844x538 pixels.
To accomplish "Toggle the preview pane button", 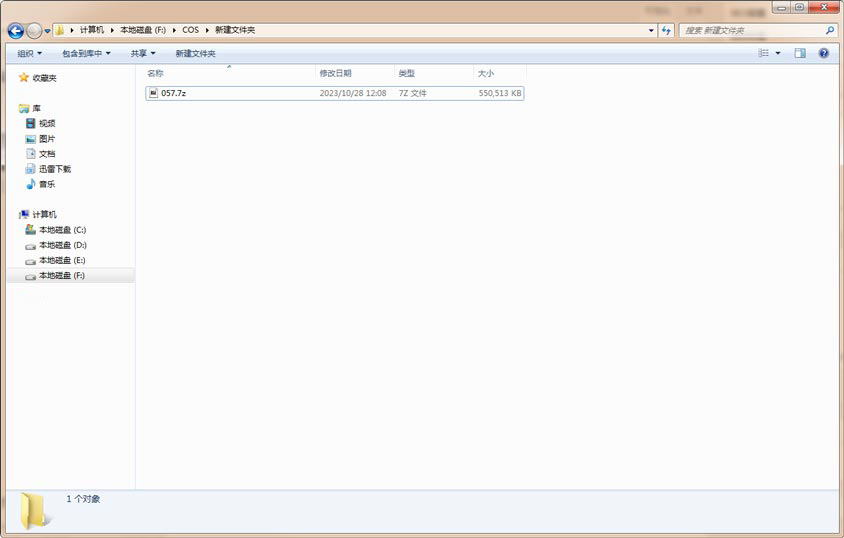I will tap(800, 53).
